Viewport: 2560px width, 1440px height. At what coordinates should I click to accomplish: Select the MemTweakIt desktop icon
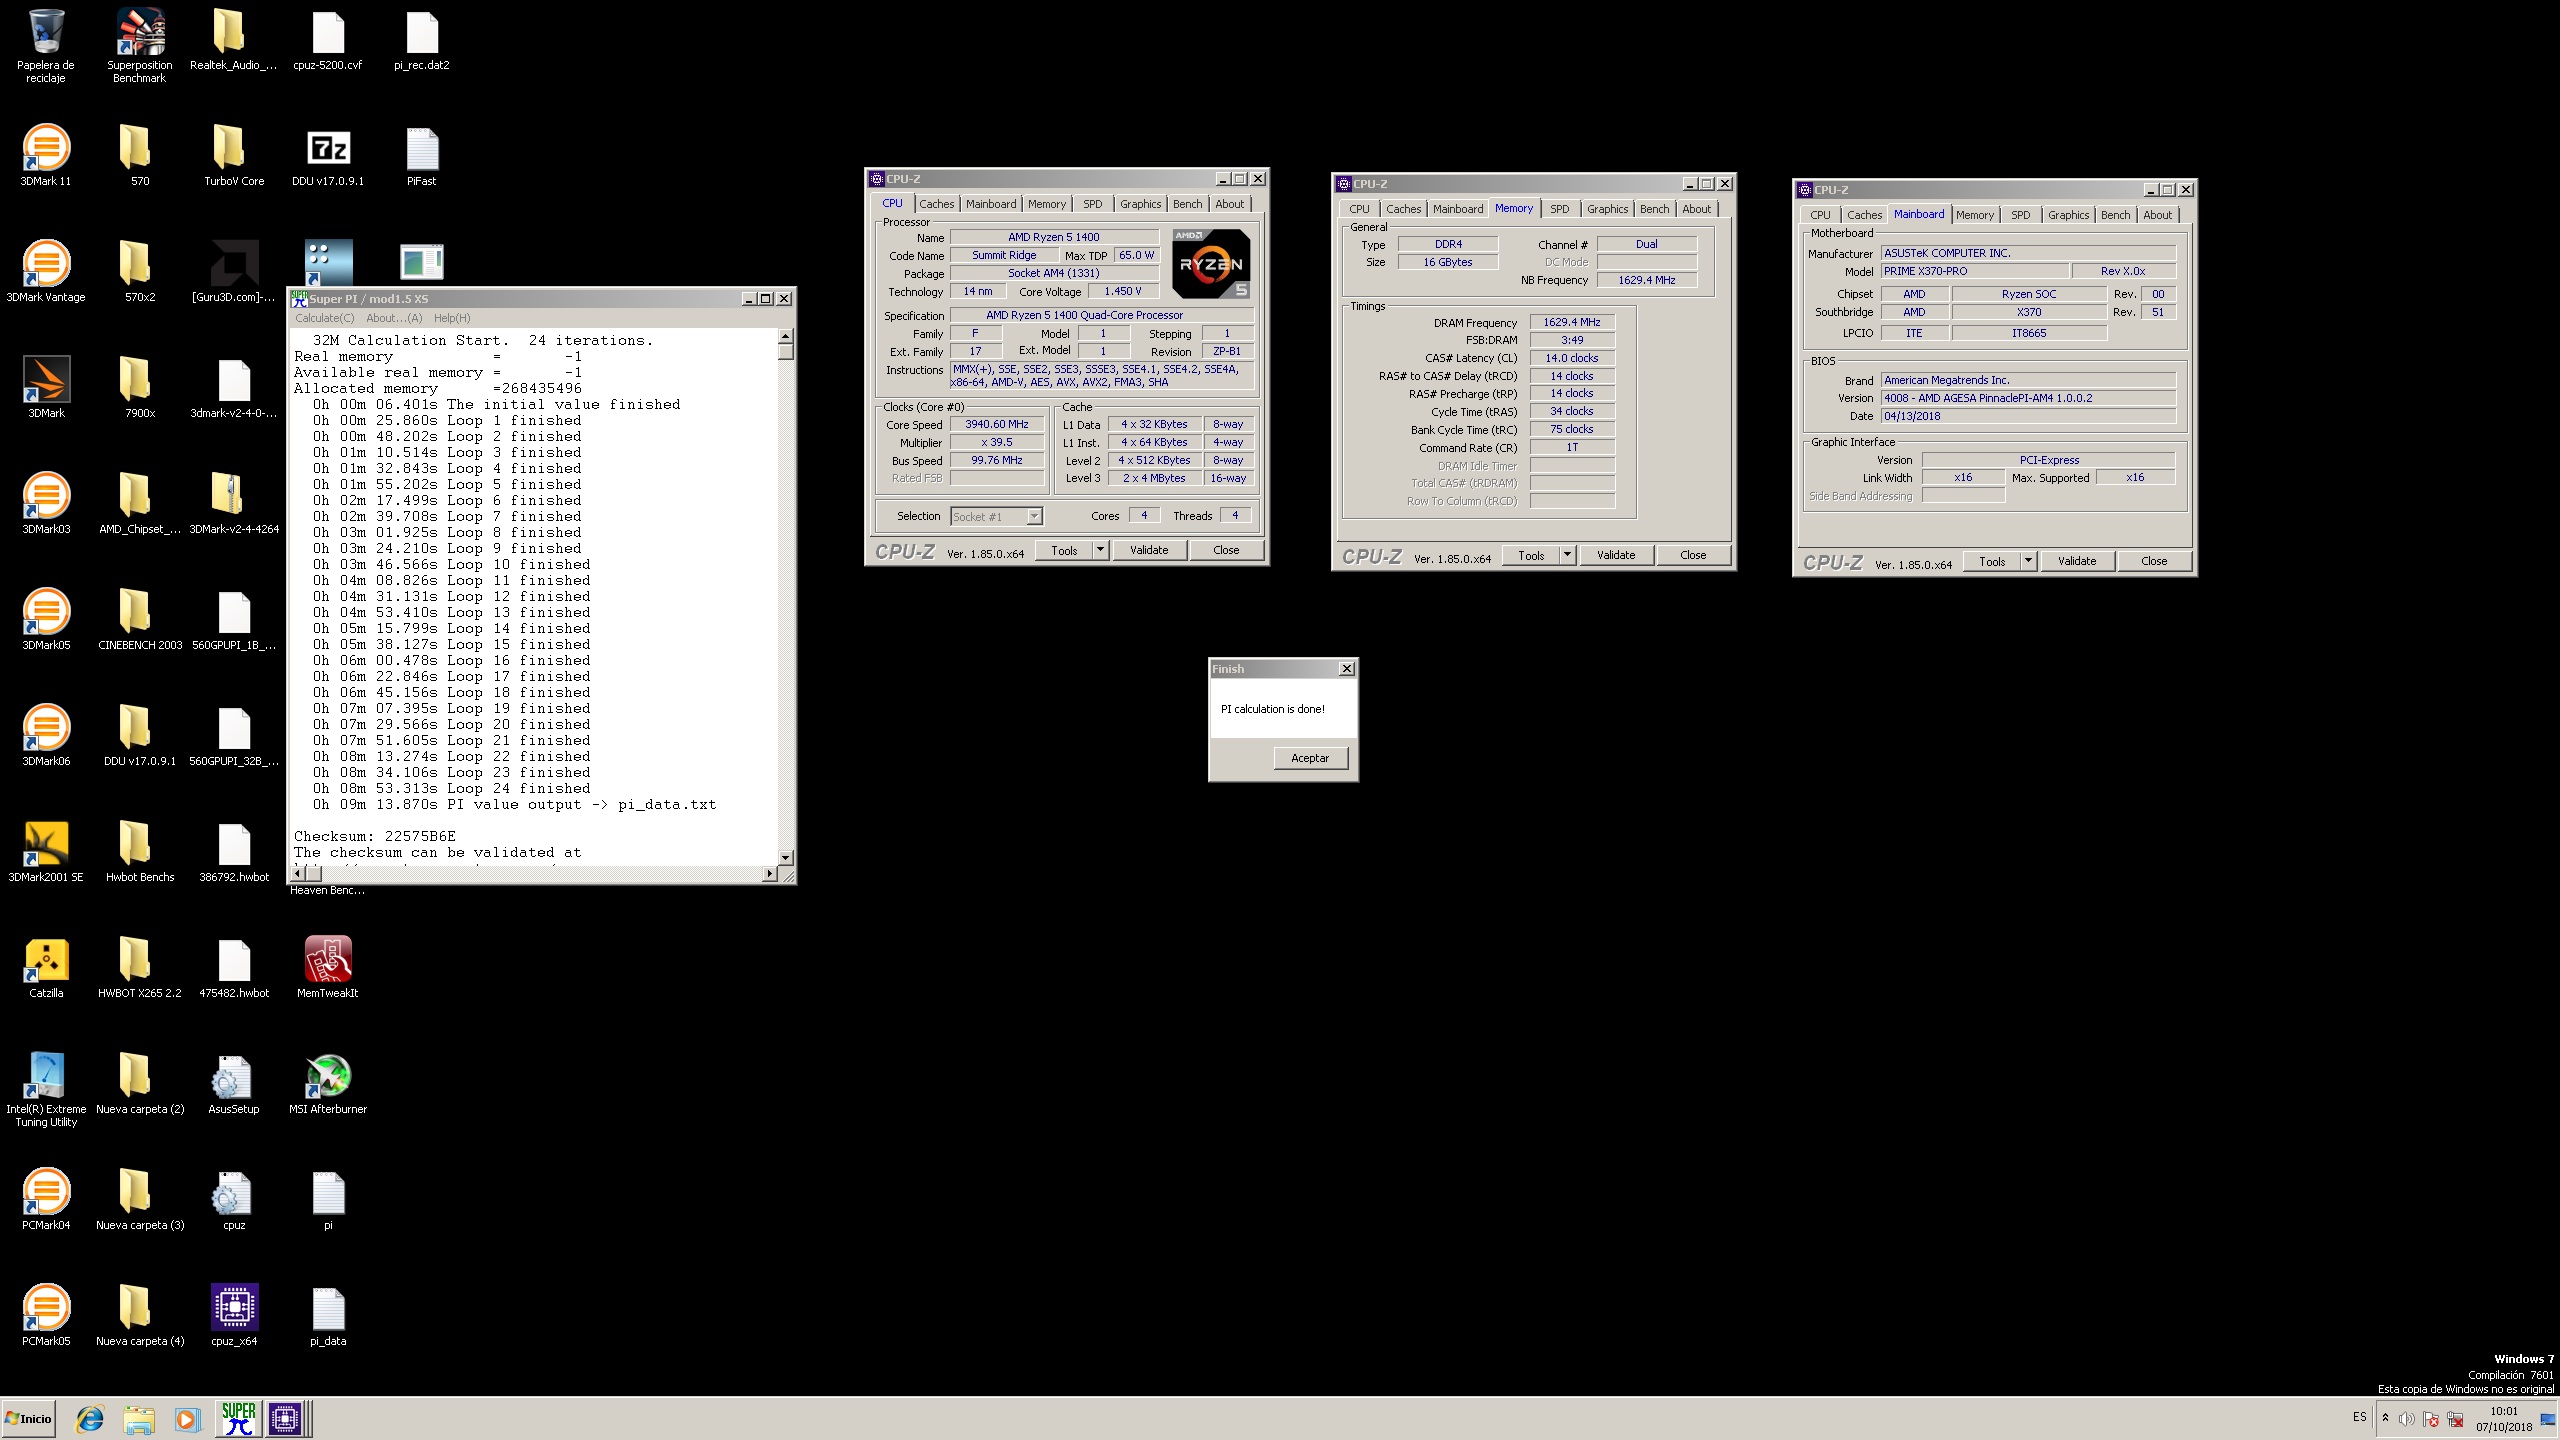pos(327,967)
